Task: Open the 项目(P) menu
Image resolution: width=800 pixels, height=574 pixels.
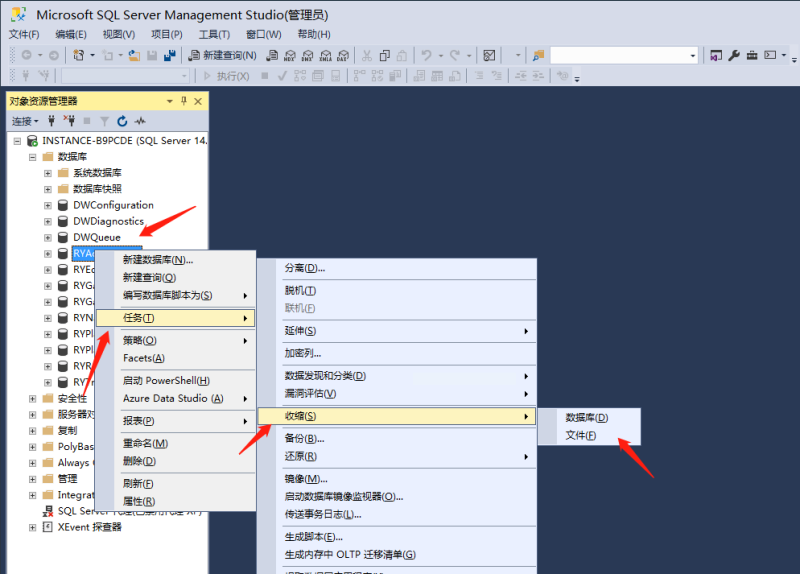Action: click(167, 34)
